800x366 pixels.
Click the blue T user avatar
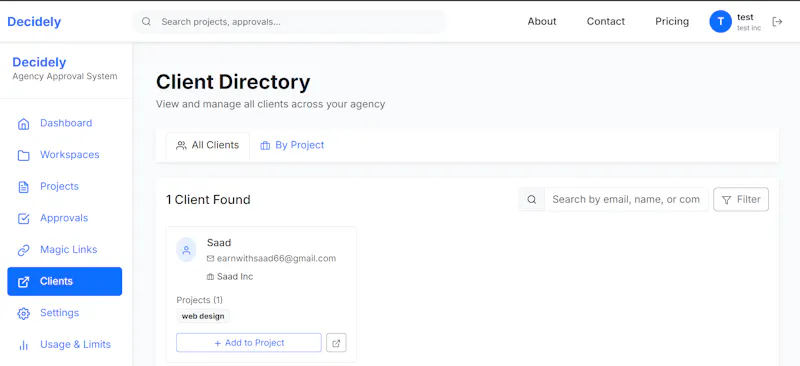pos(720,21)
